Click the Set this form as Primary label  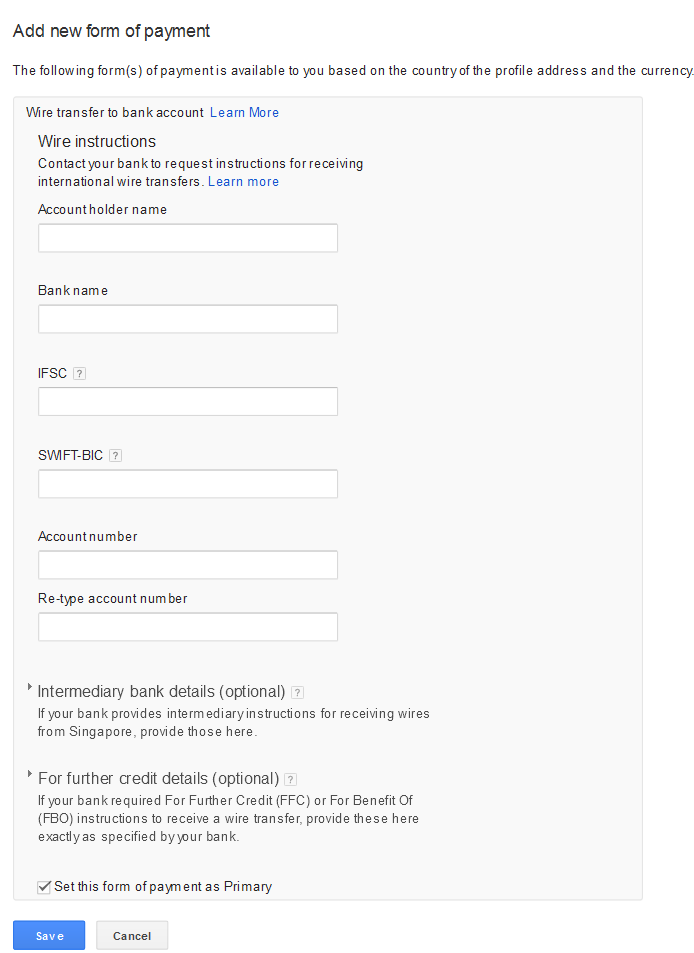point(163,887)
